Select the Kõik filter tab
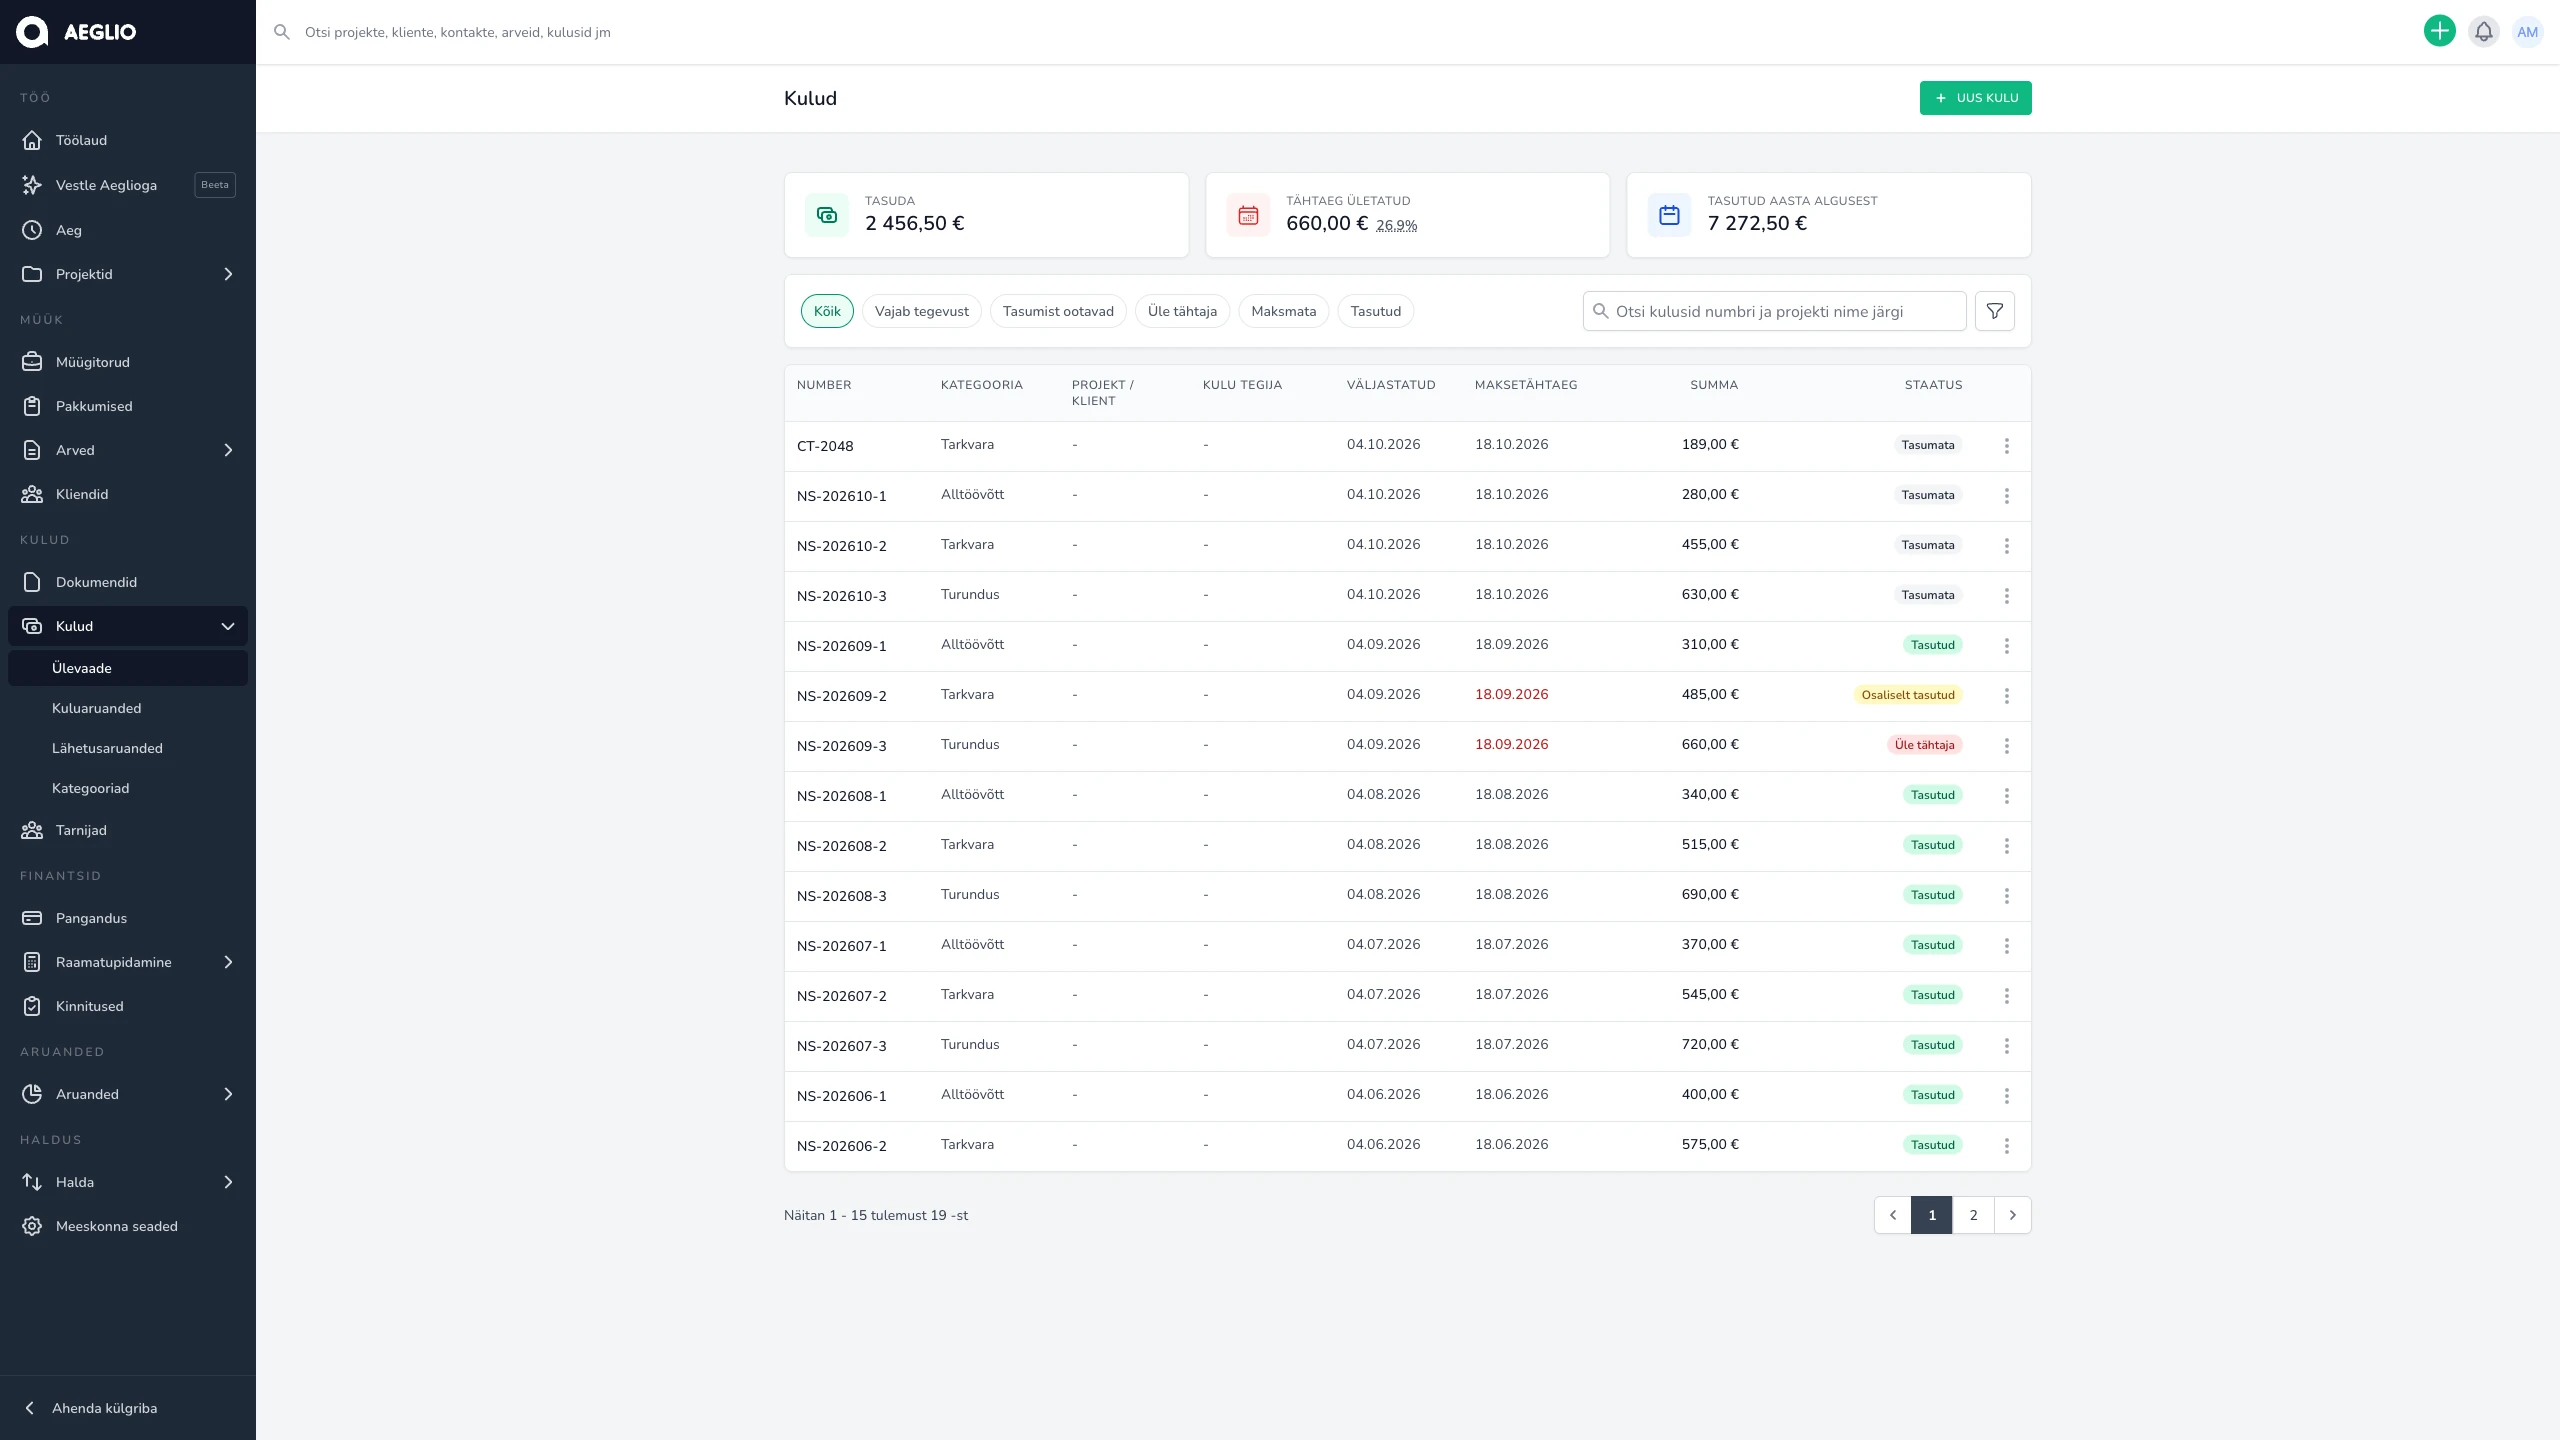This screenshot has height=1440, width=2560. [x=827, y=311]
